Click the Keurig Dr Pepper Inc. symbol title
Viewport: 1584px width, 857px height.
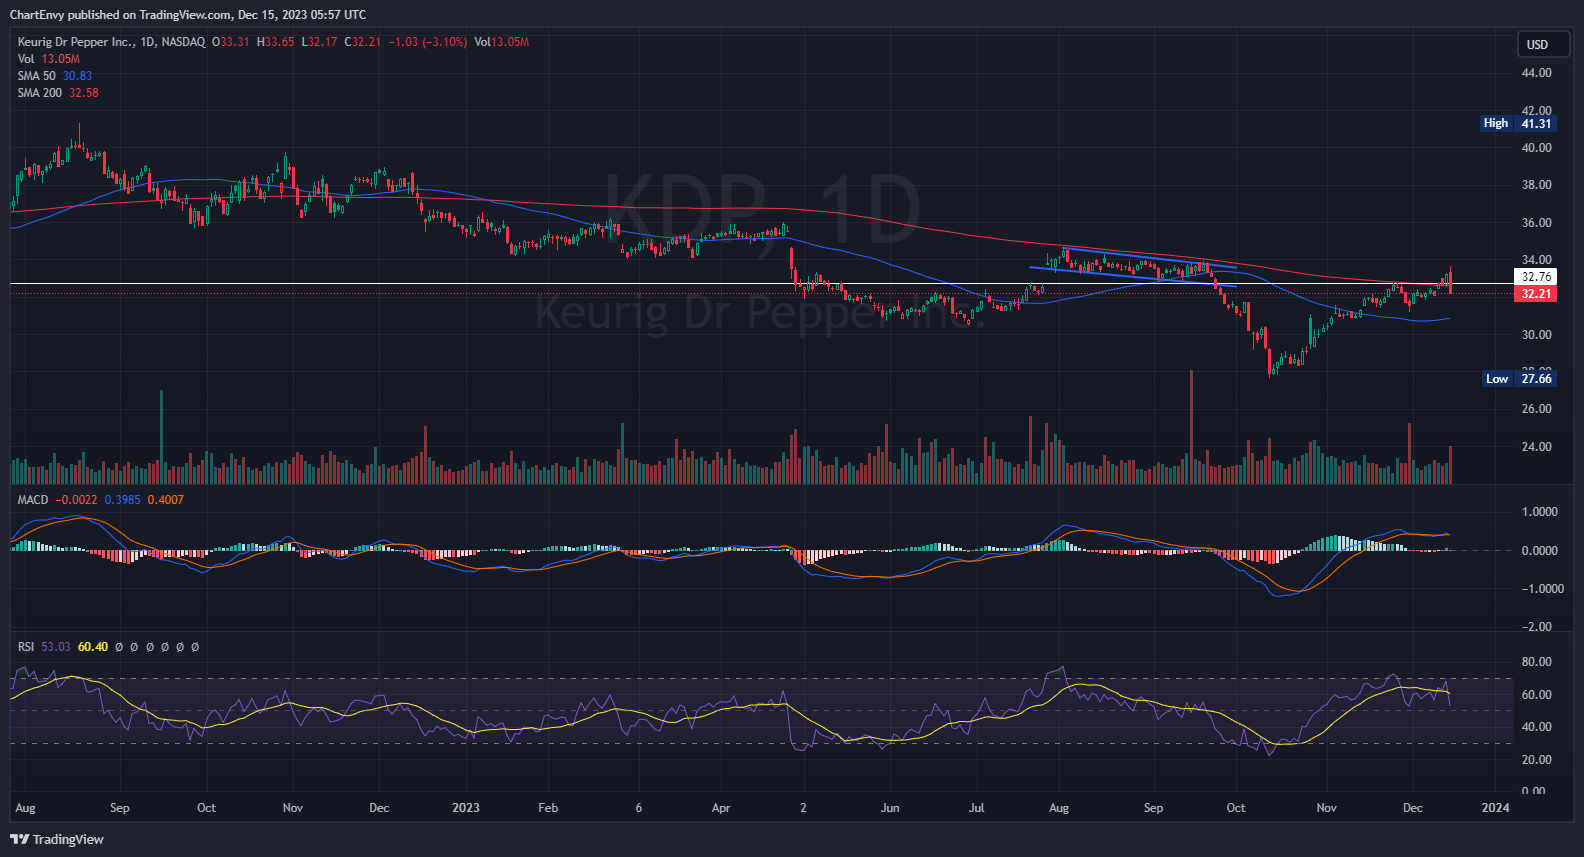[76, 42]
